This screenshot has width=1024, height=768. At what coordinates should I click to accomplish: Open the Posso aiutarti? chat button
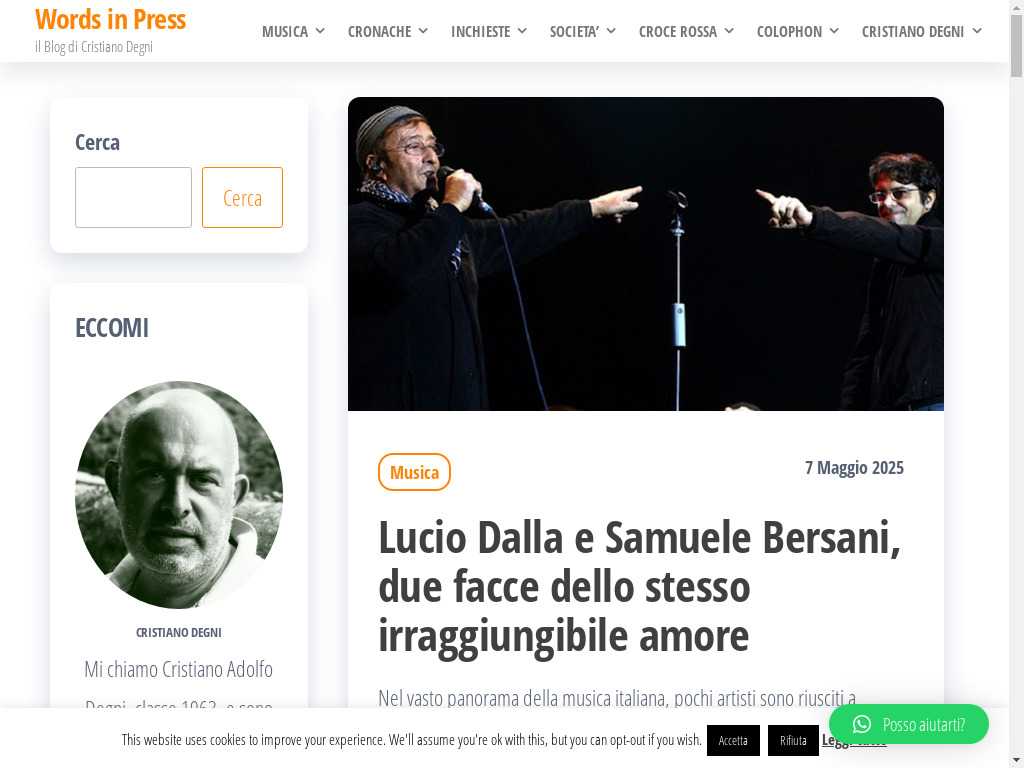click(908, 724)
